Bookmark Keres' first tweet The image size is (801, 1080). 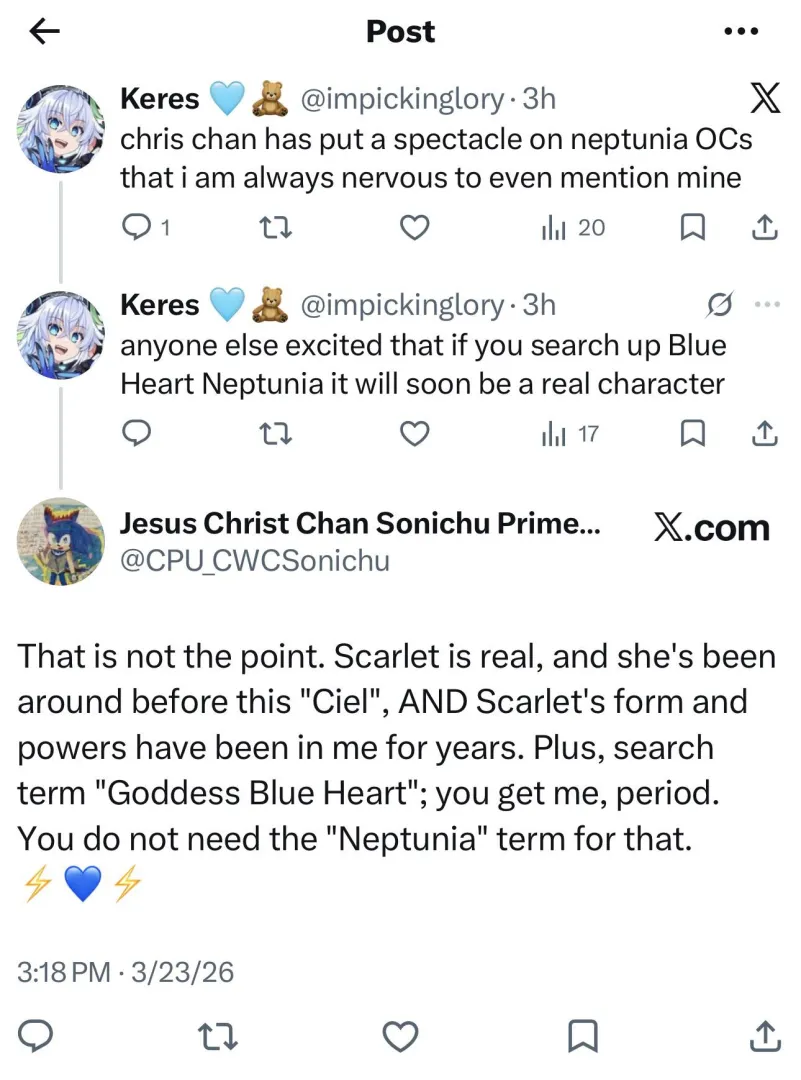click(x=691, y=228)
